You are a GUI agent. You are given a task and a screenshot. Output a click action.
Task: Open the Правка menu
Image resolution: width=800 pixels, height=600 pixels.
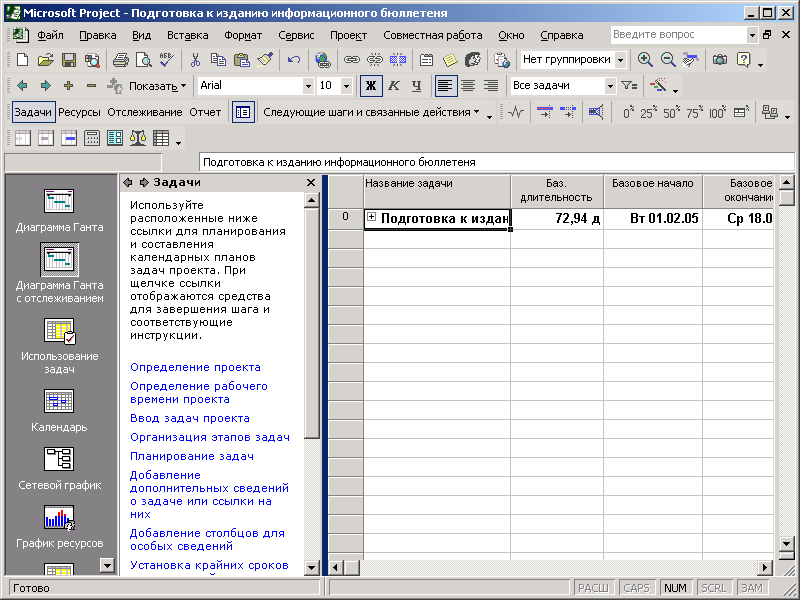[x=97, y=35]
